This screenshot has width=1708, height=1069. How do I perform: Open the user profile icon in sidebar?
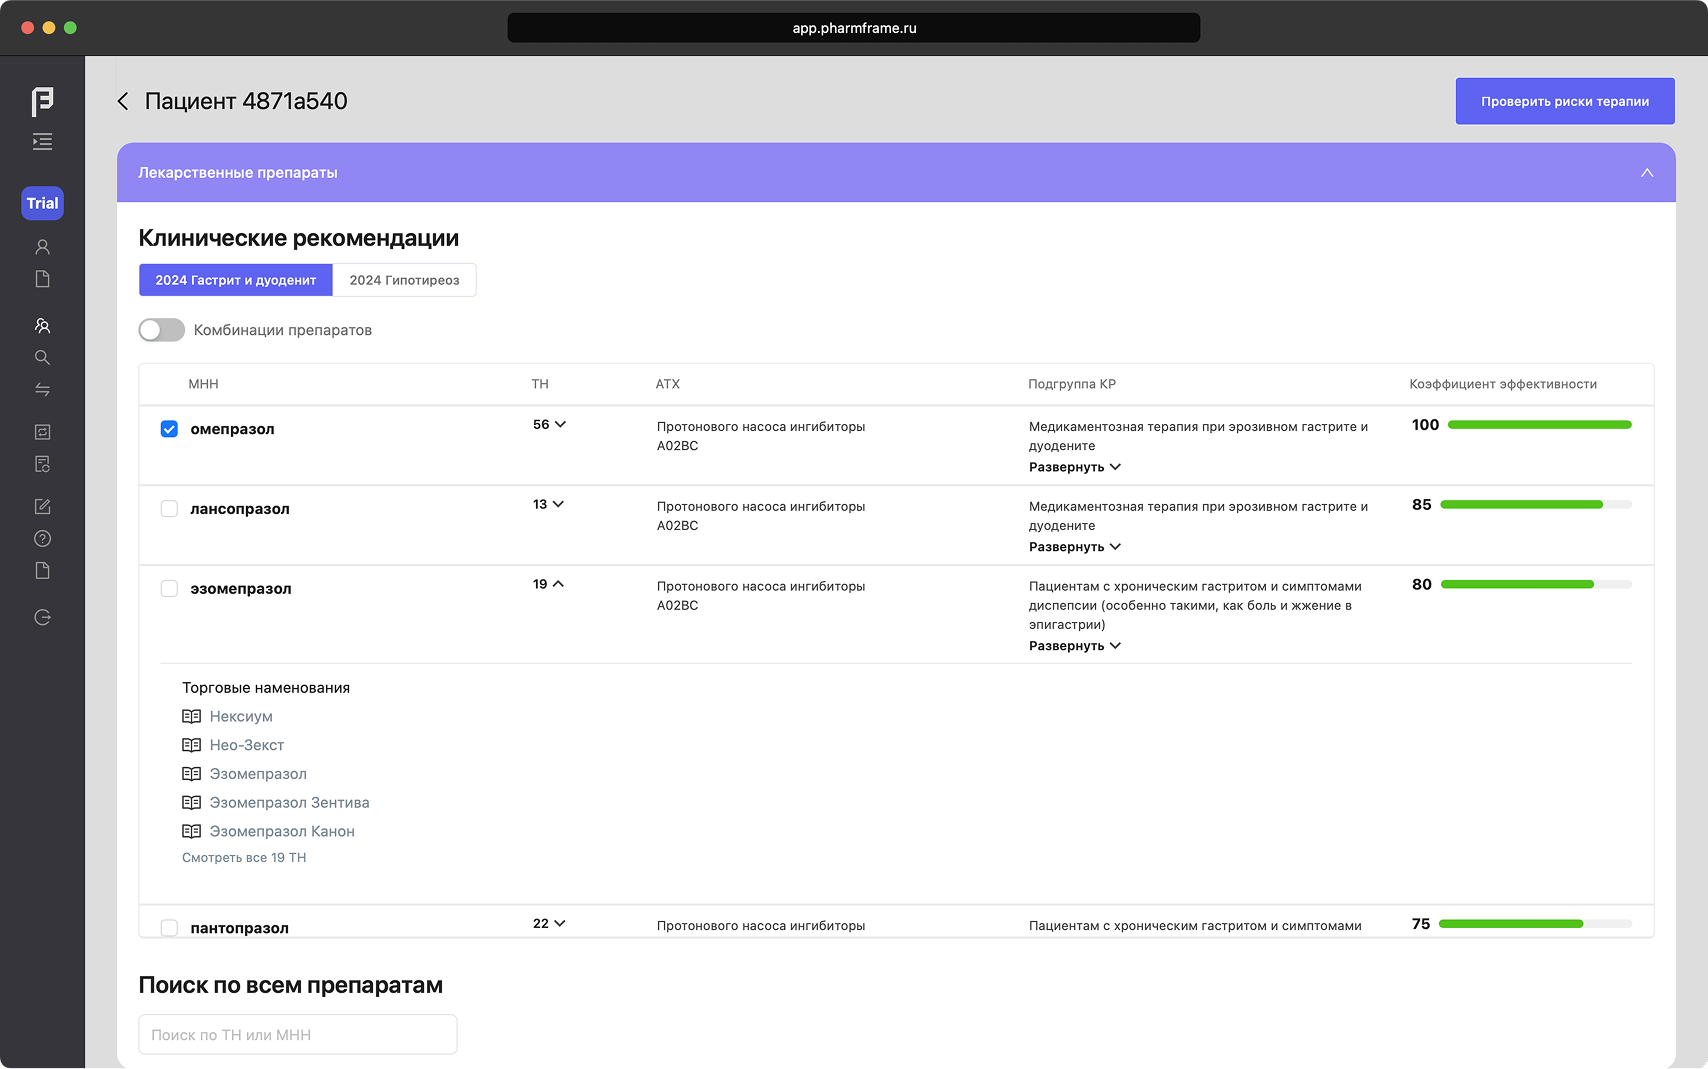[x=42, y=247]
